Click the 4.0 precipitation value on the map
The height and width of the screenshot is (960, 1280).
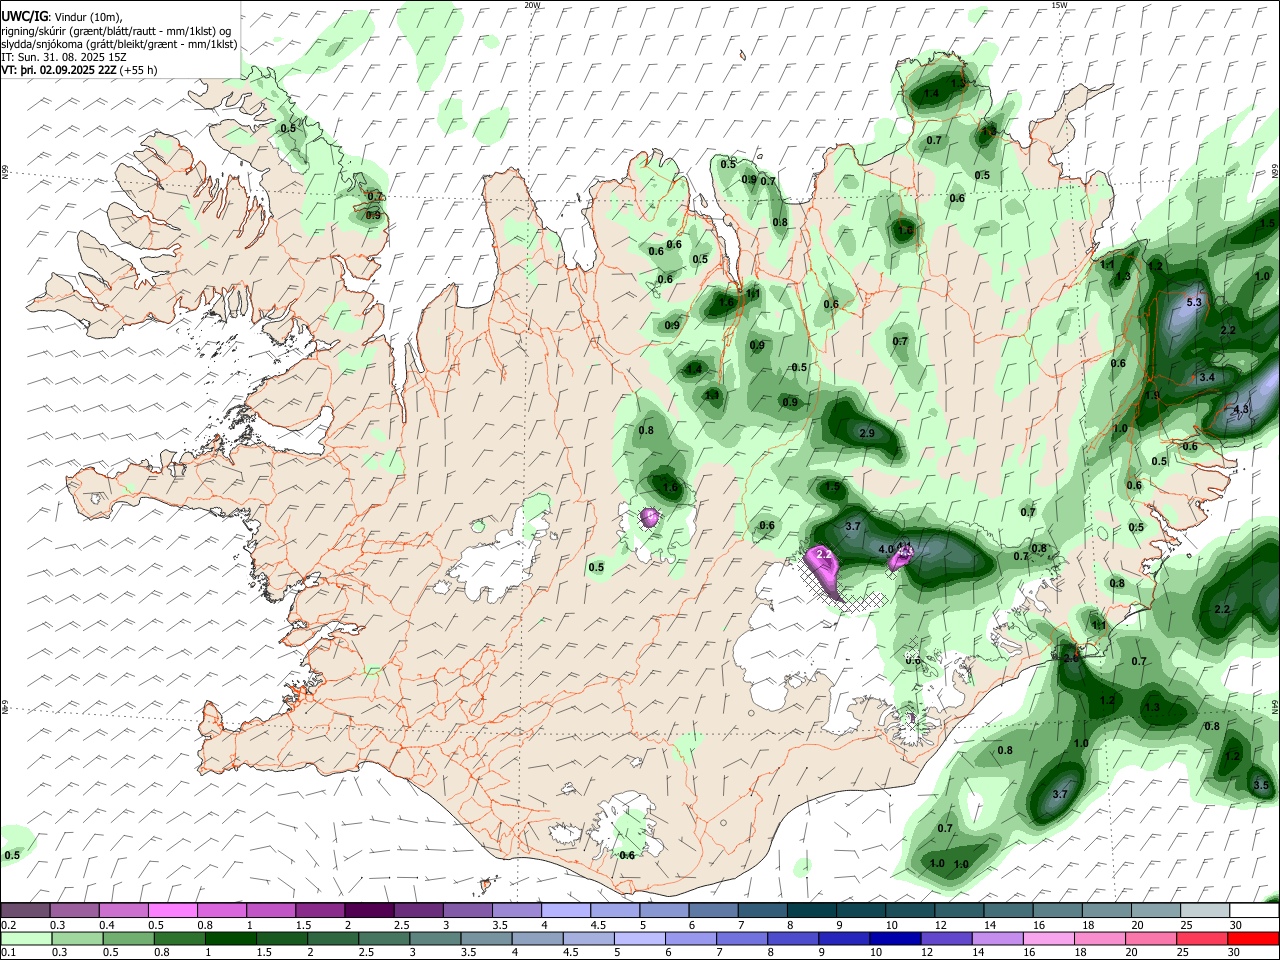(886, 549)
